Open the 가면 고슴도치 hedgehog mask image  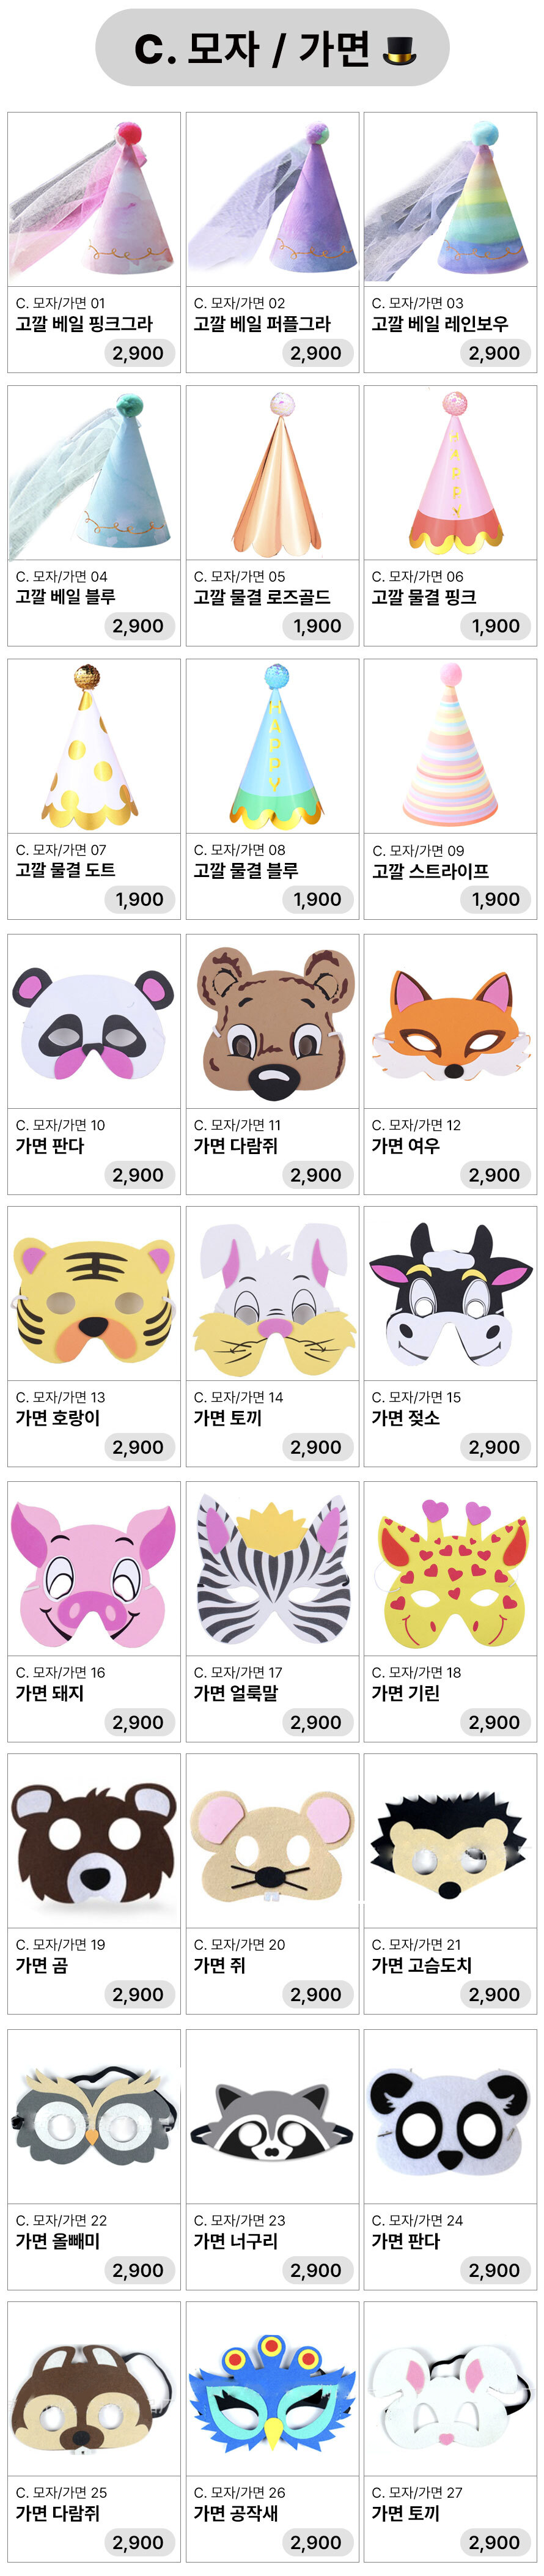450,1841
